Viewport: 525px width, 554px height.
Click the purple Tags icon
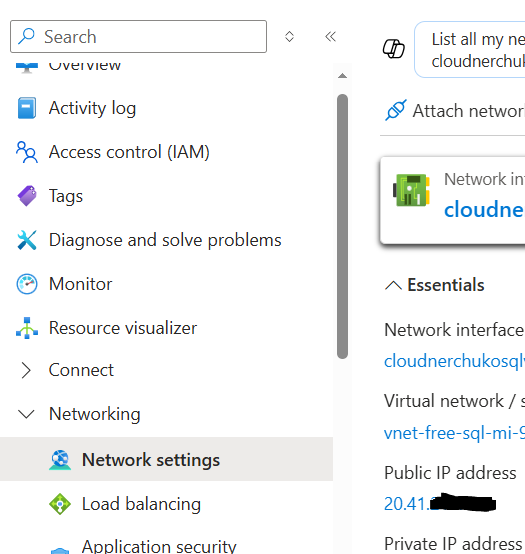[27, 196]
